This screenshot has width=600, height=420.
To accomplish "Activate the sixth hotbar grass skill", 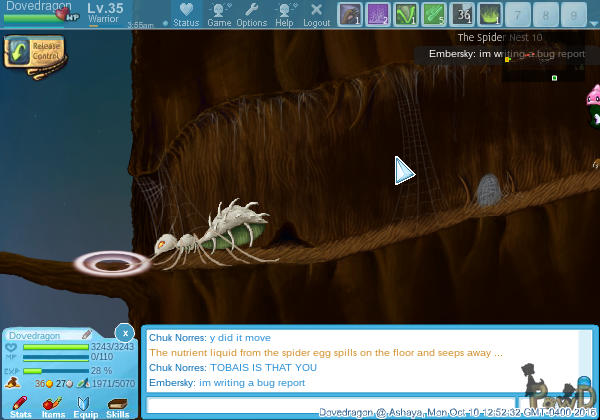I will (x=491, y=14).
